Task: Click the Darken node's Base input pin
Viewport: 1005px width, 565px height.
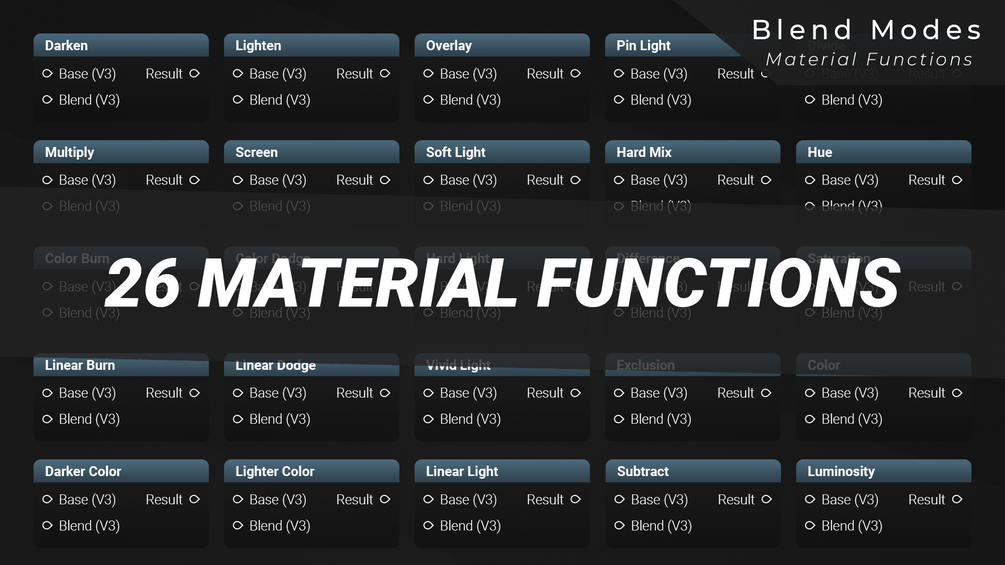Action: click(x=47, y=74)
